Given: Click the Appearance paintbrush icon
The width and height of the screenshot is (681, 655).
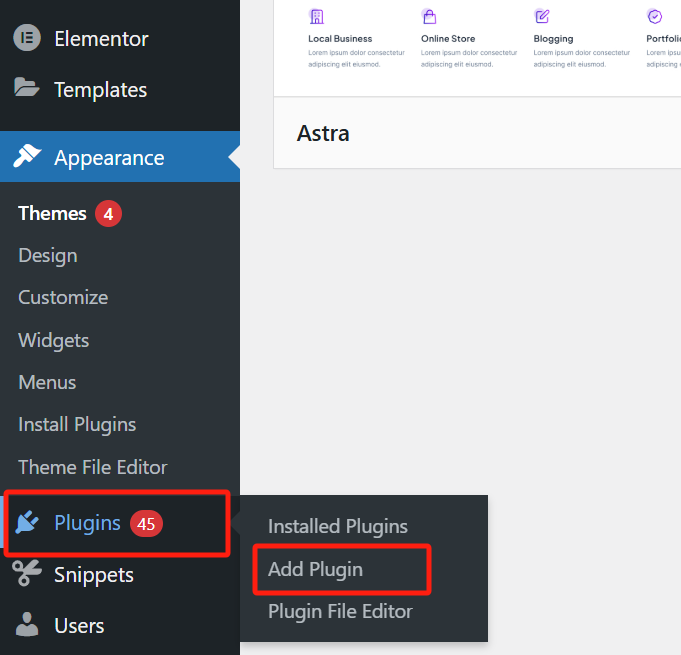Looking at the screenshot, I should tap(27, 157).
